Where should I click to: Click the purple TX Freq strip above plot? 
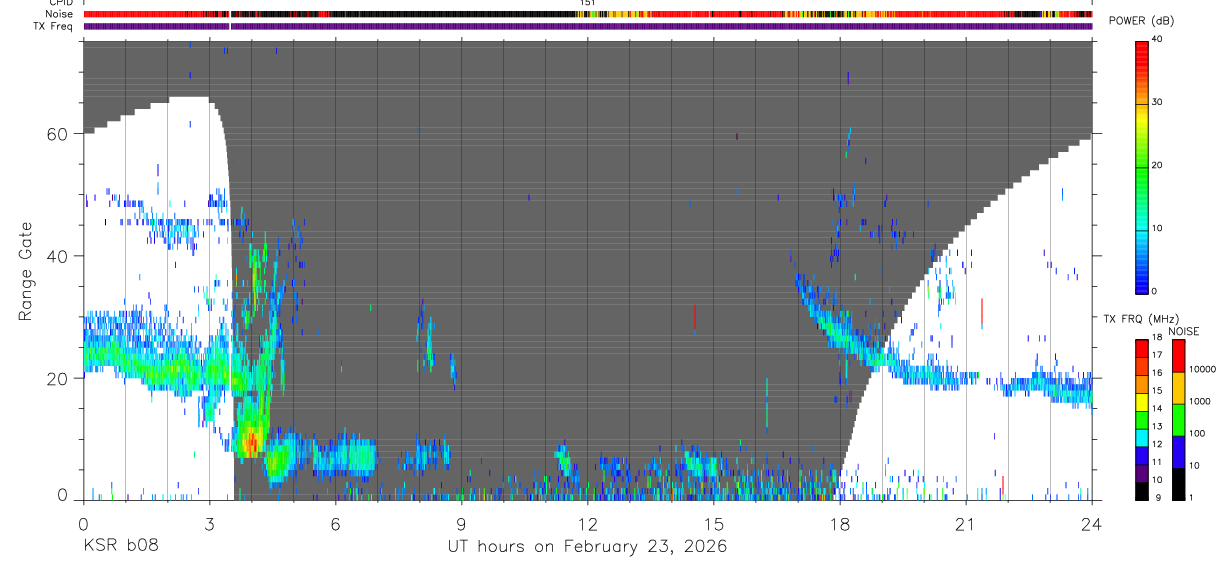click(x=588, y=26)
